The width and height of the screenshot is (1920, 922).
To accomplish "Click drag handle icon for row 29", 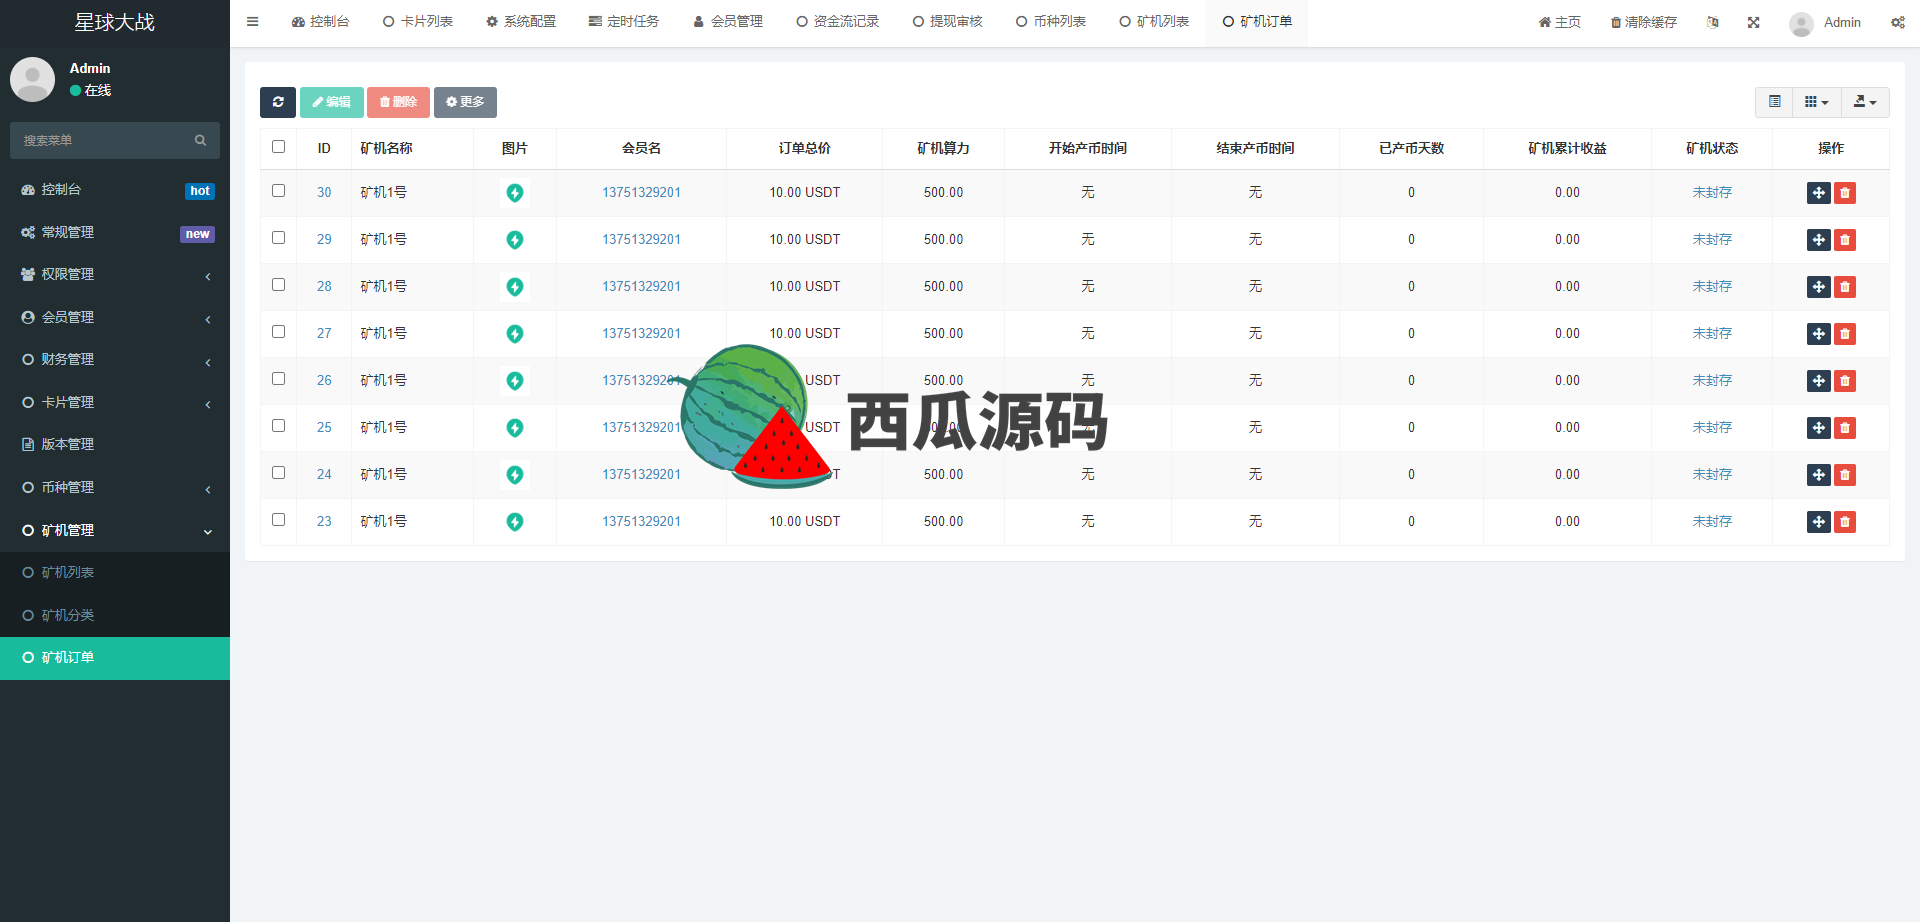I will tap(1819, 240).
